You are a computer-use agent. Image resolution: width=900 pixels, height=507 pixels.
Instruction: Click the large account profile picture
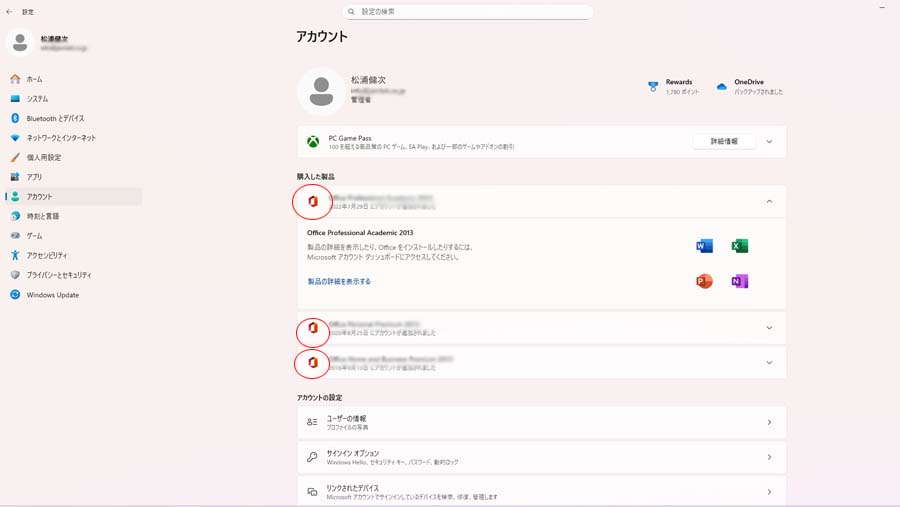321,91
